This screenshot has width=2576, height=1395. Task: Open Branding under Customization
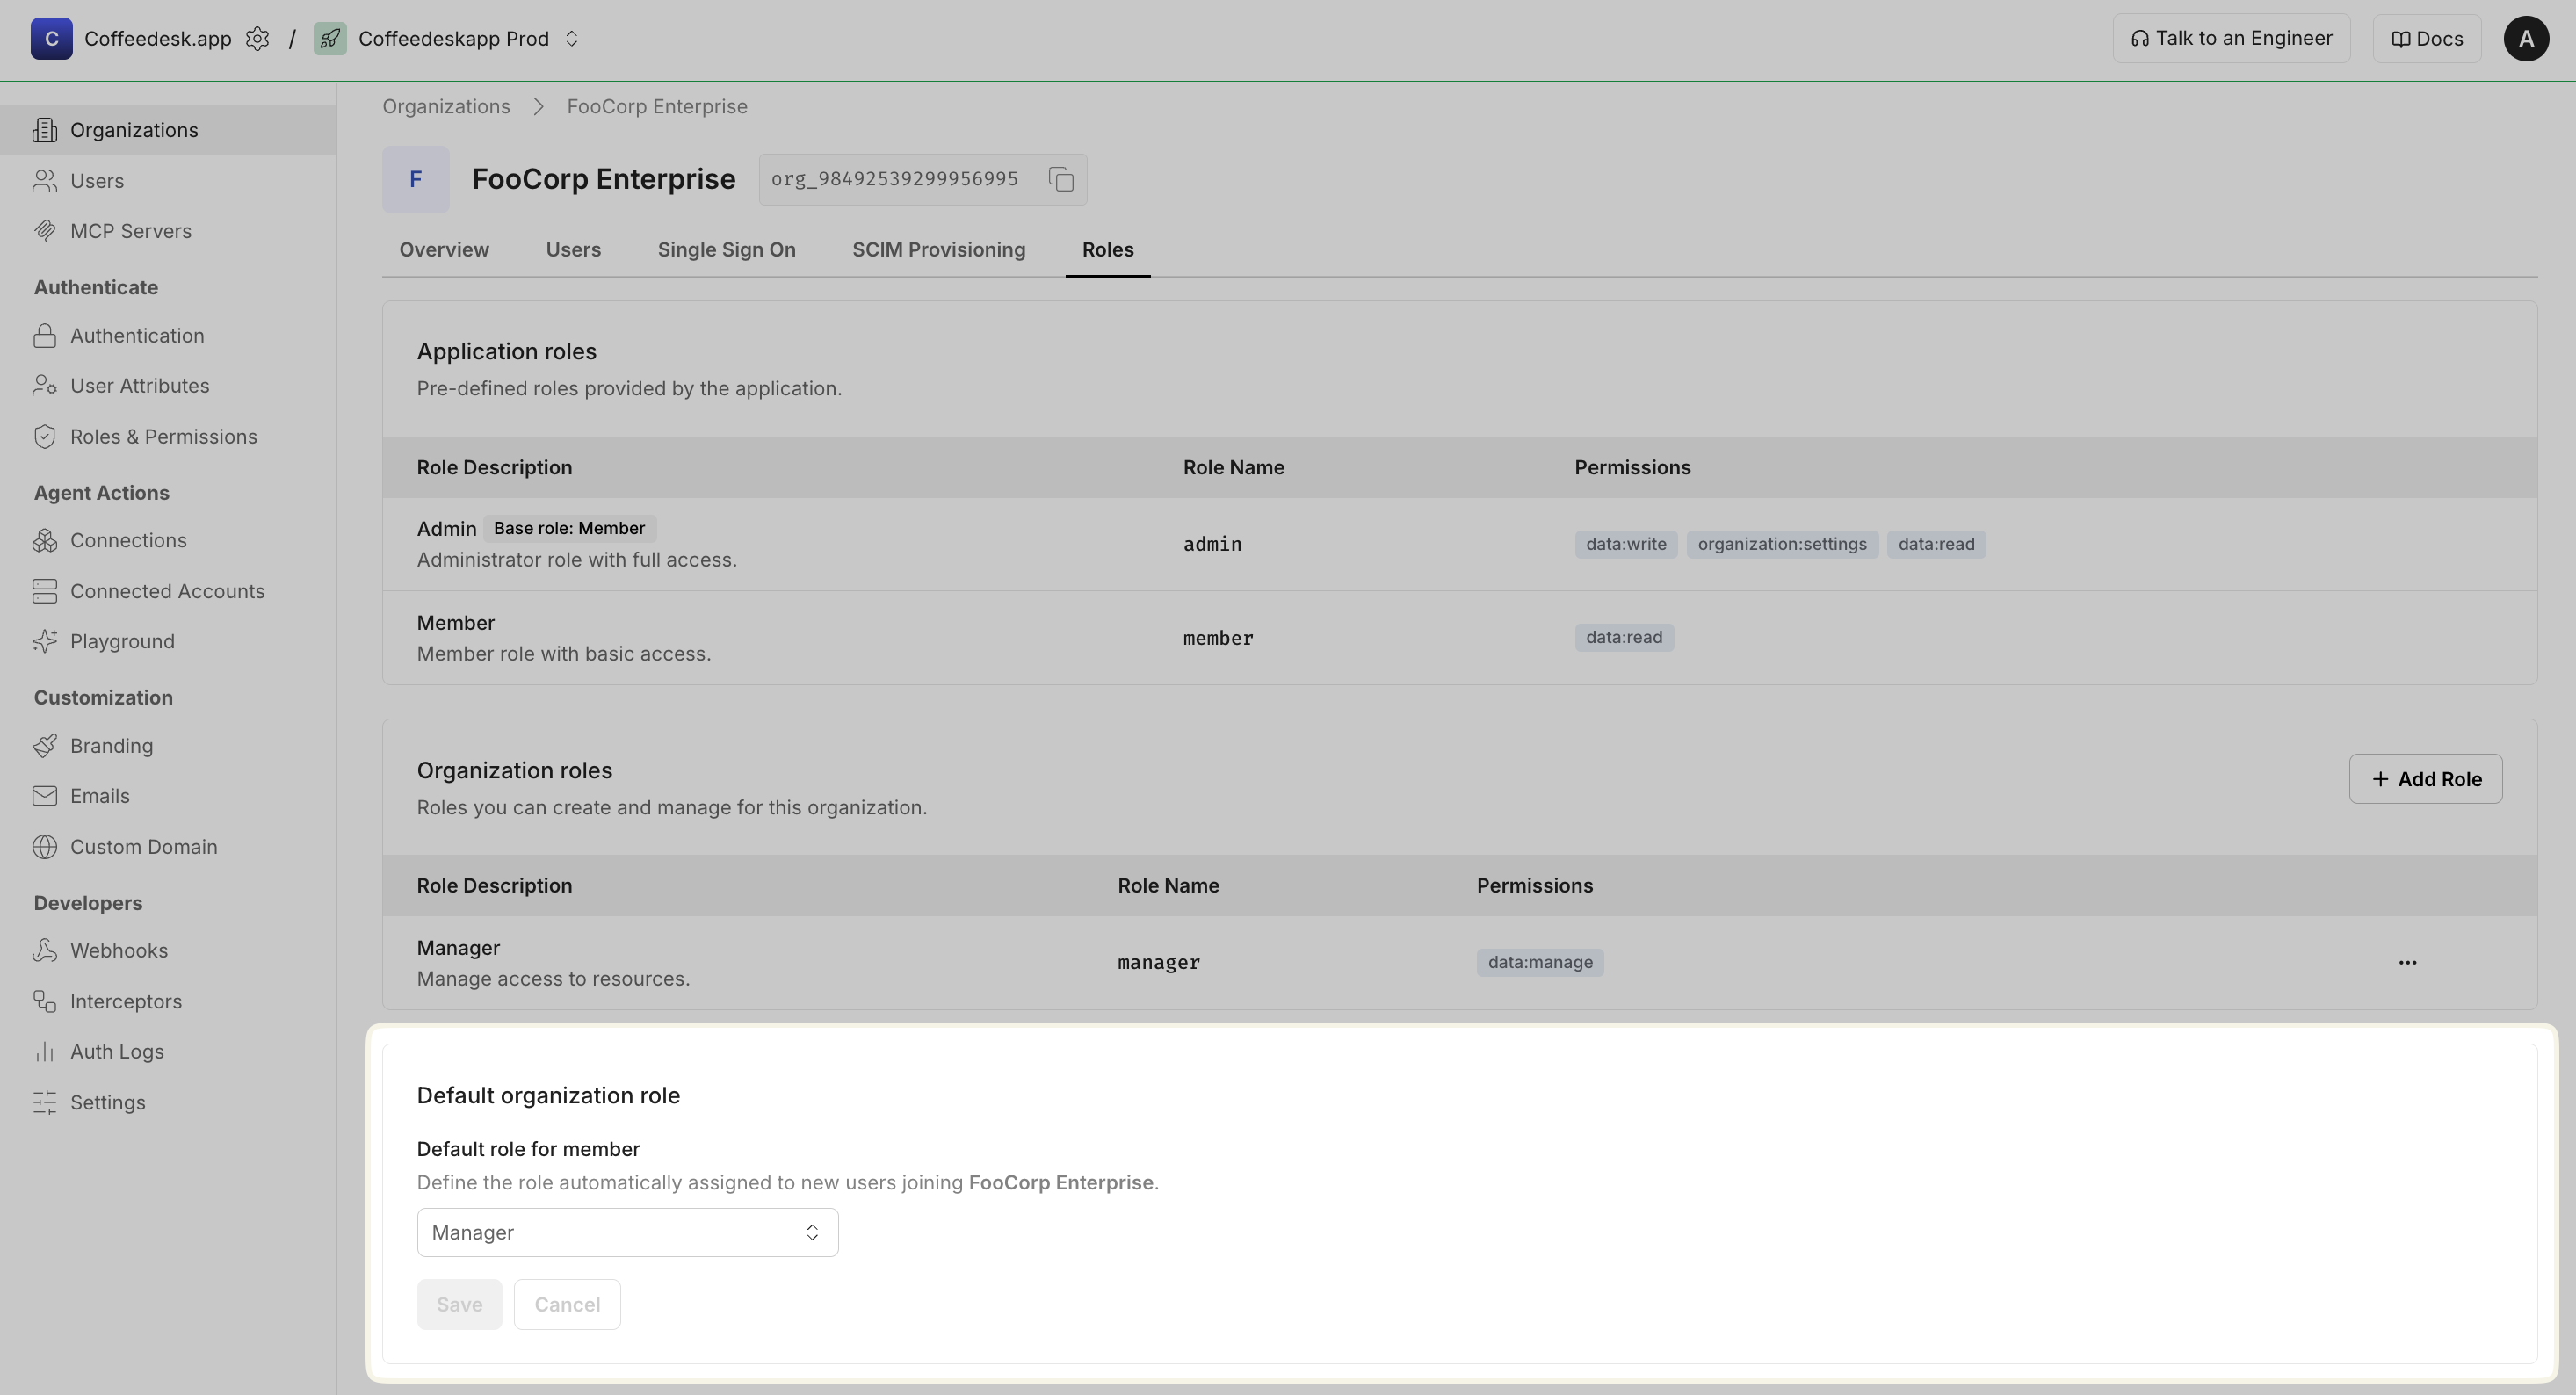coord(111,746)
